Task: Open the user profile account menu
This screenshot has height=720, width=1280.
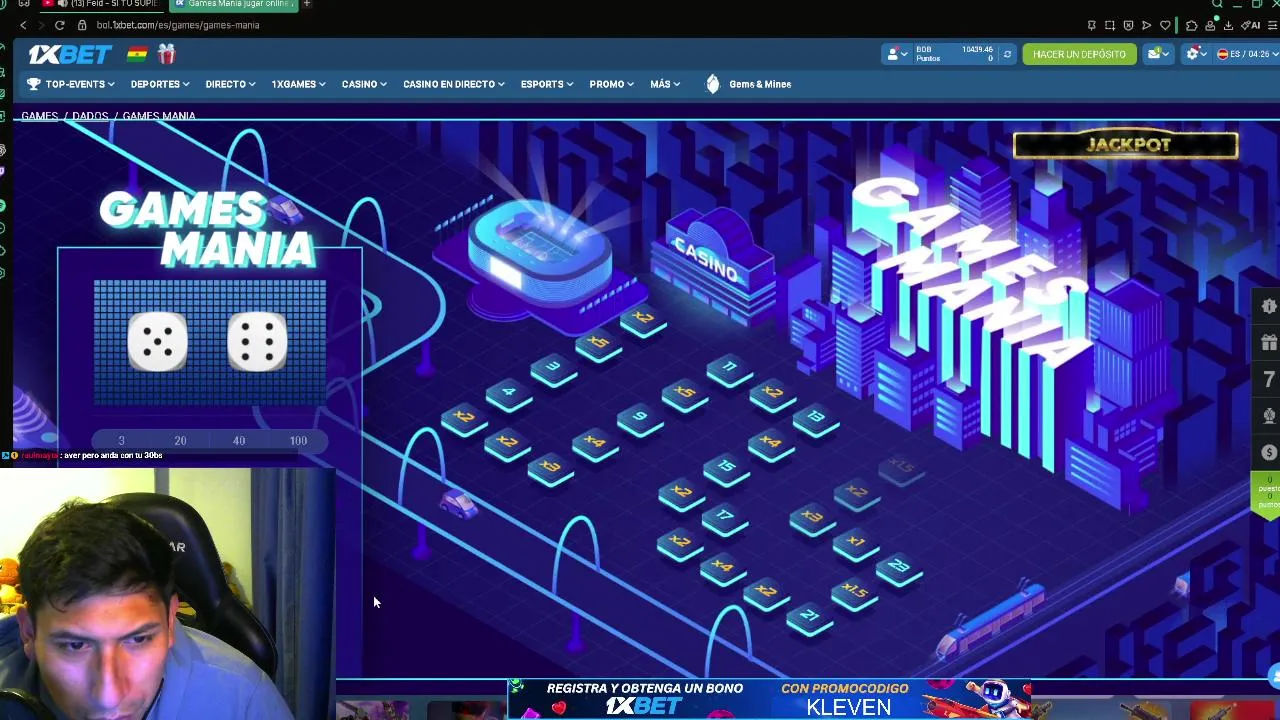Action: click(897, 54)
